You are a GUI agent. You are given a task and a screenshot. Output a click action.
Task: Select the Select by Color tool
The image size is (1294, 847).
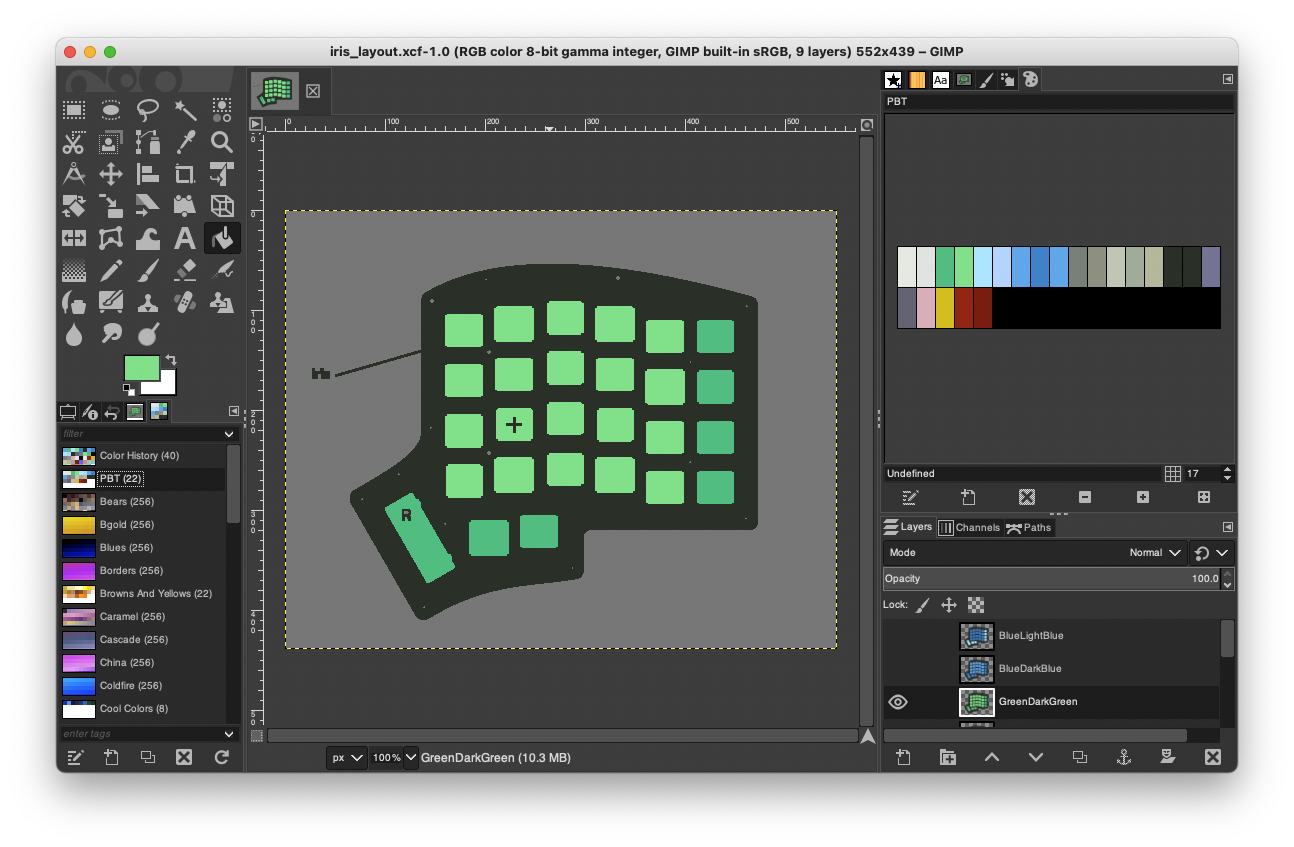click(x=222, y=109)
